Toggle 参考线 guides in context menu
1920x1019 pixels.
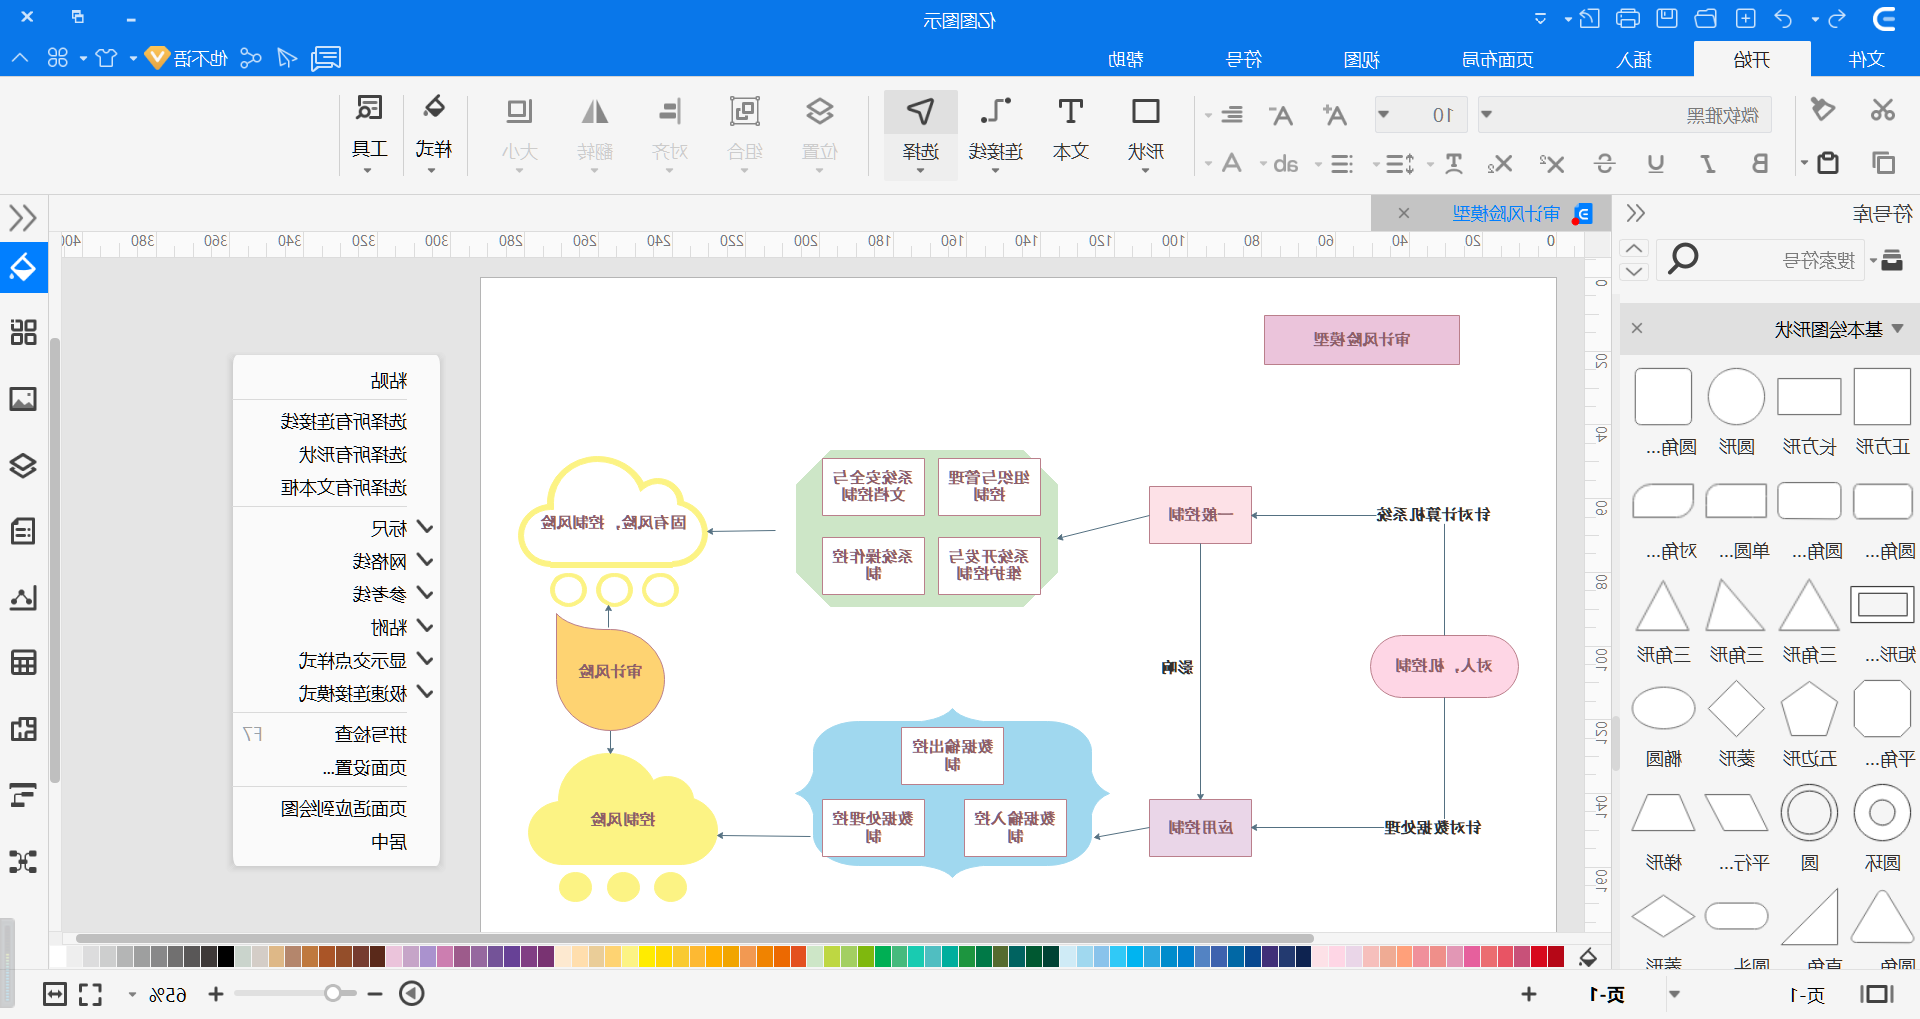click(379, 594)
